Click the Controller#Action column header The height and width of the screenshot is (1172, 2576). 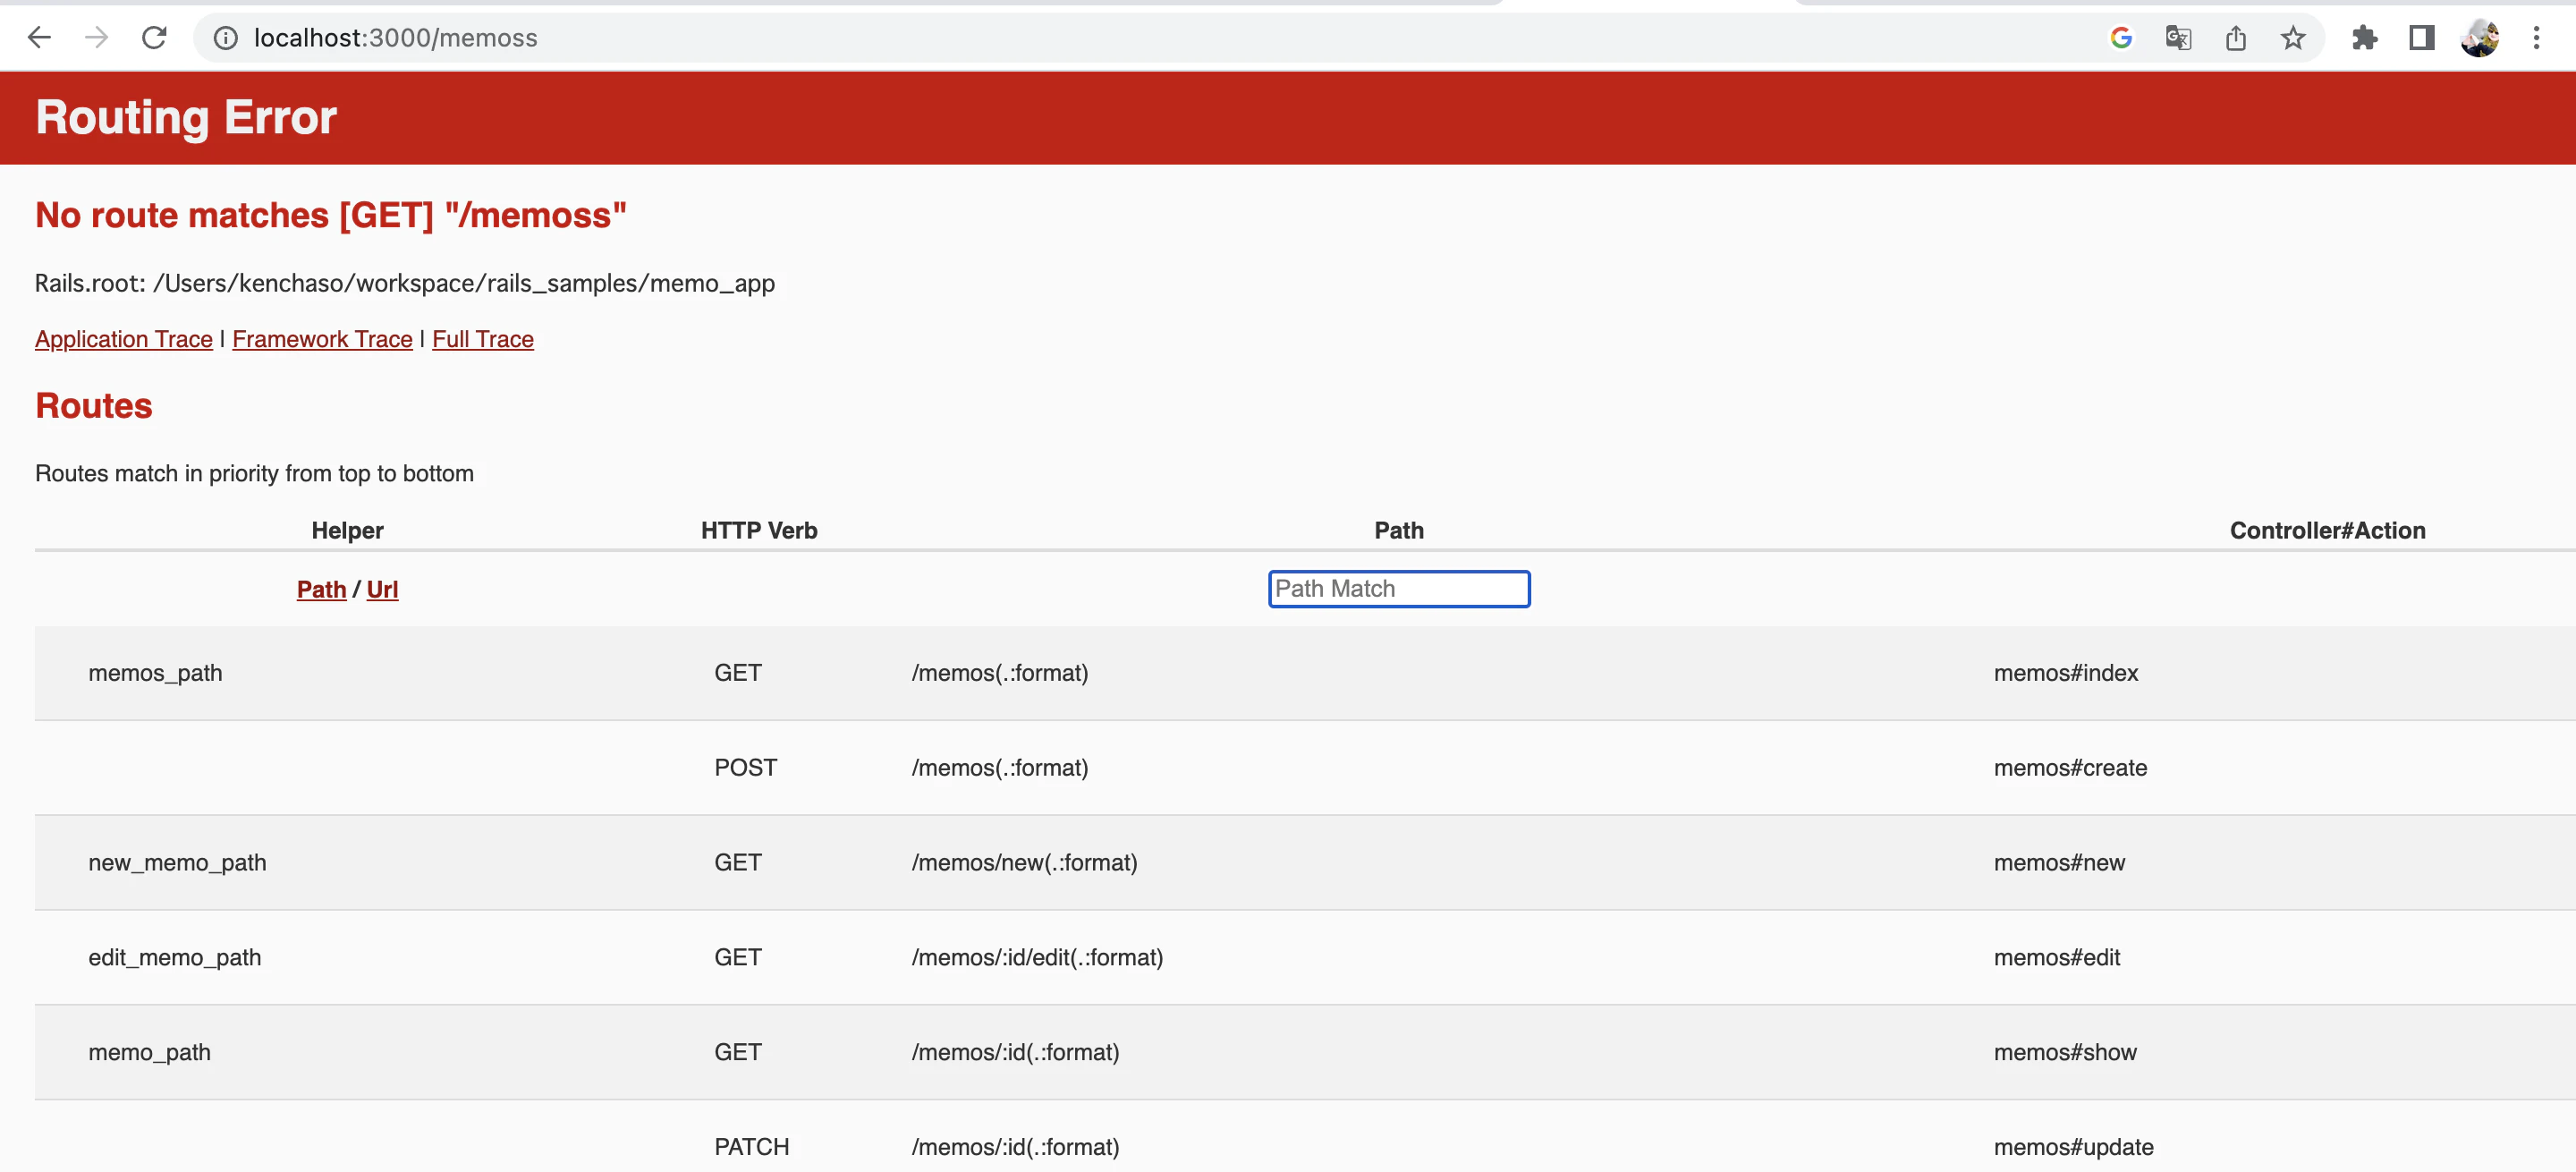[2327, 531]
